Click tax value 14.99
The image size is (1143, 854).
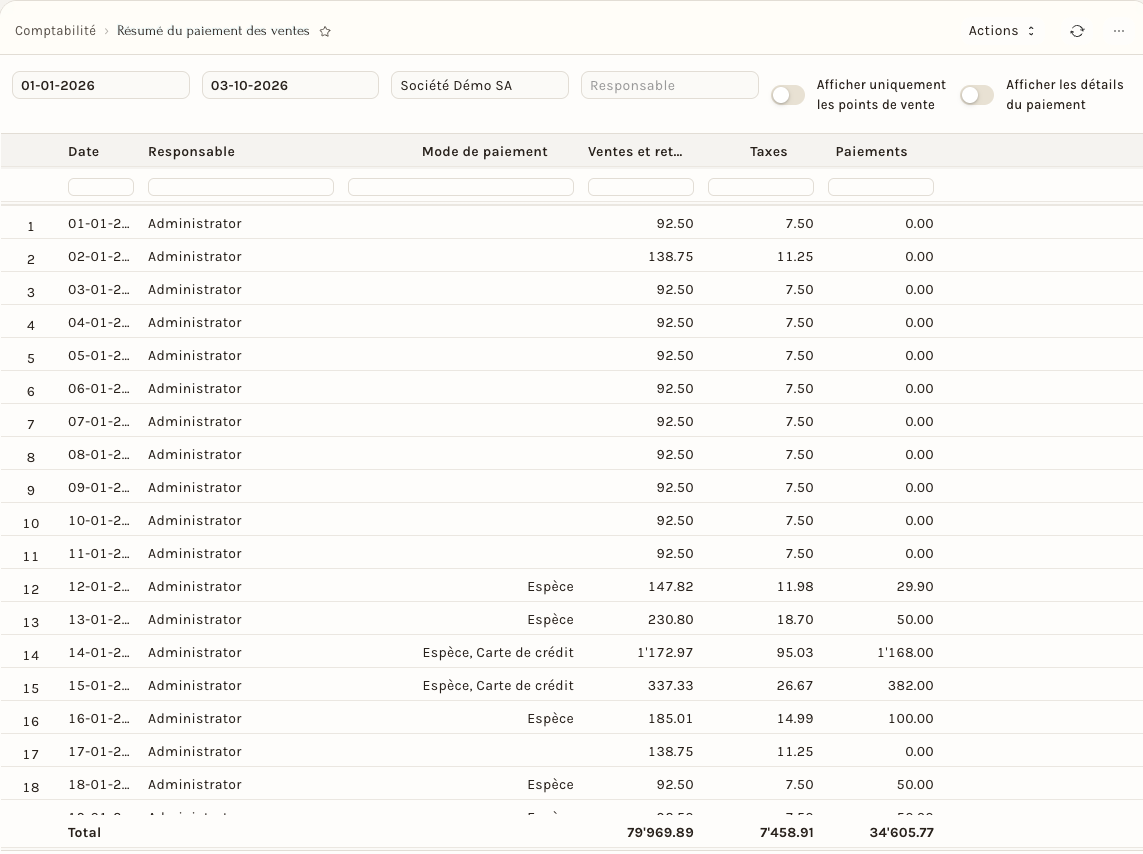[795, 718]
